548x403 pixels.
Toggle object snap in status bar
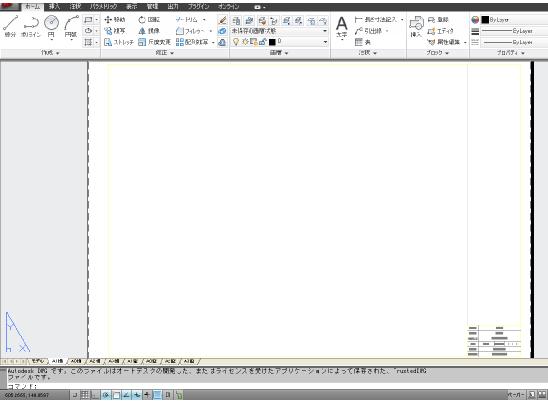point(116,395)
